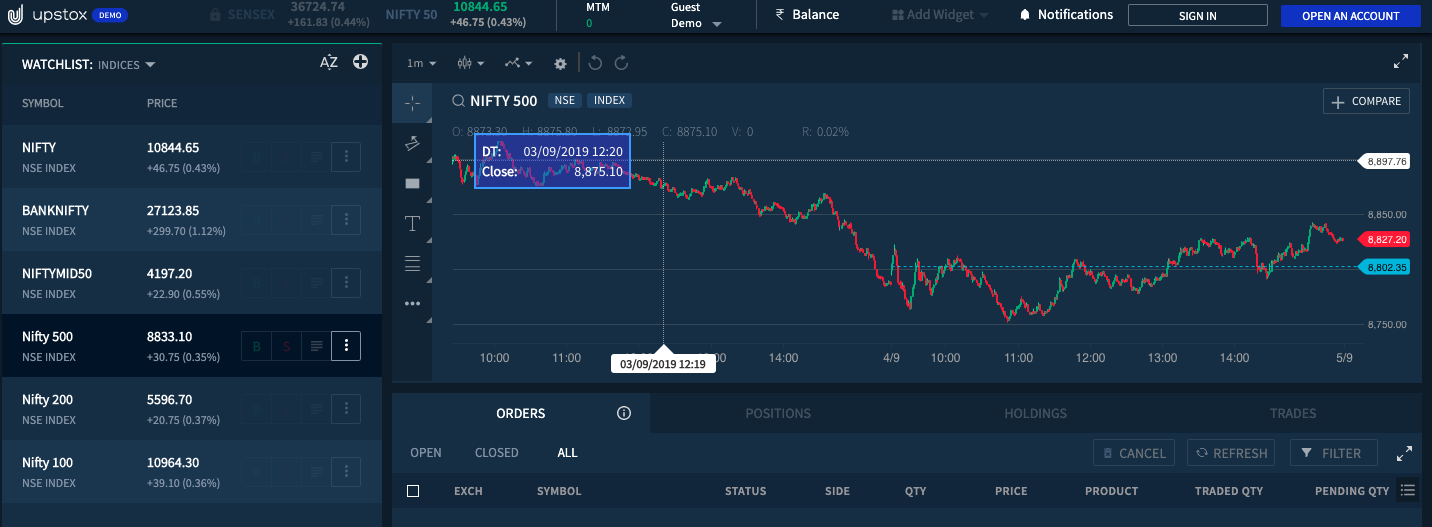Open the Add Widget dropdown
Screen dimensions: 1432x527
point(940,15)
